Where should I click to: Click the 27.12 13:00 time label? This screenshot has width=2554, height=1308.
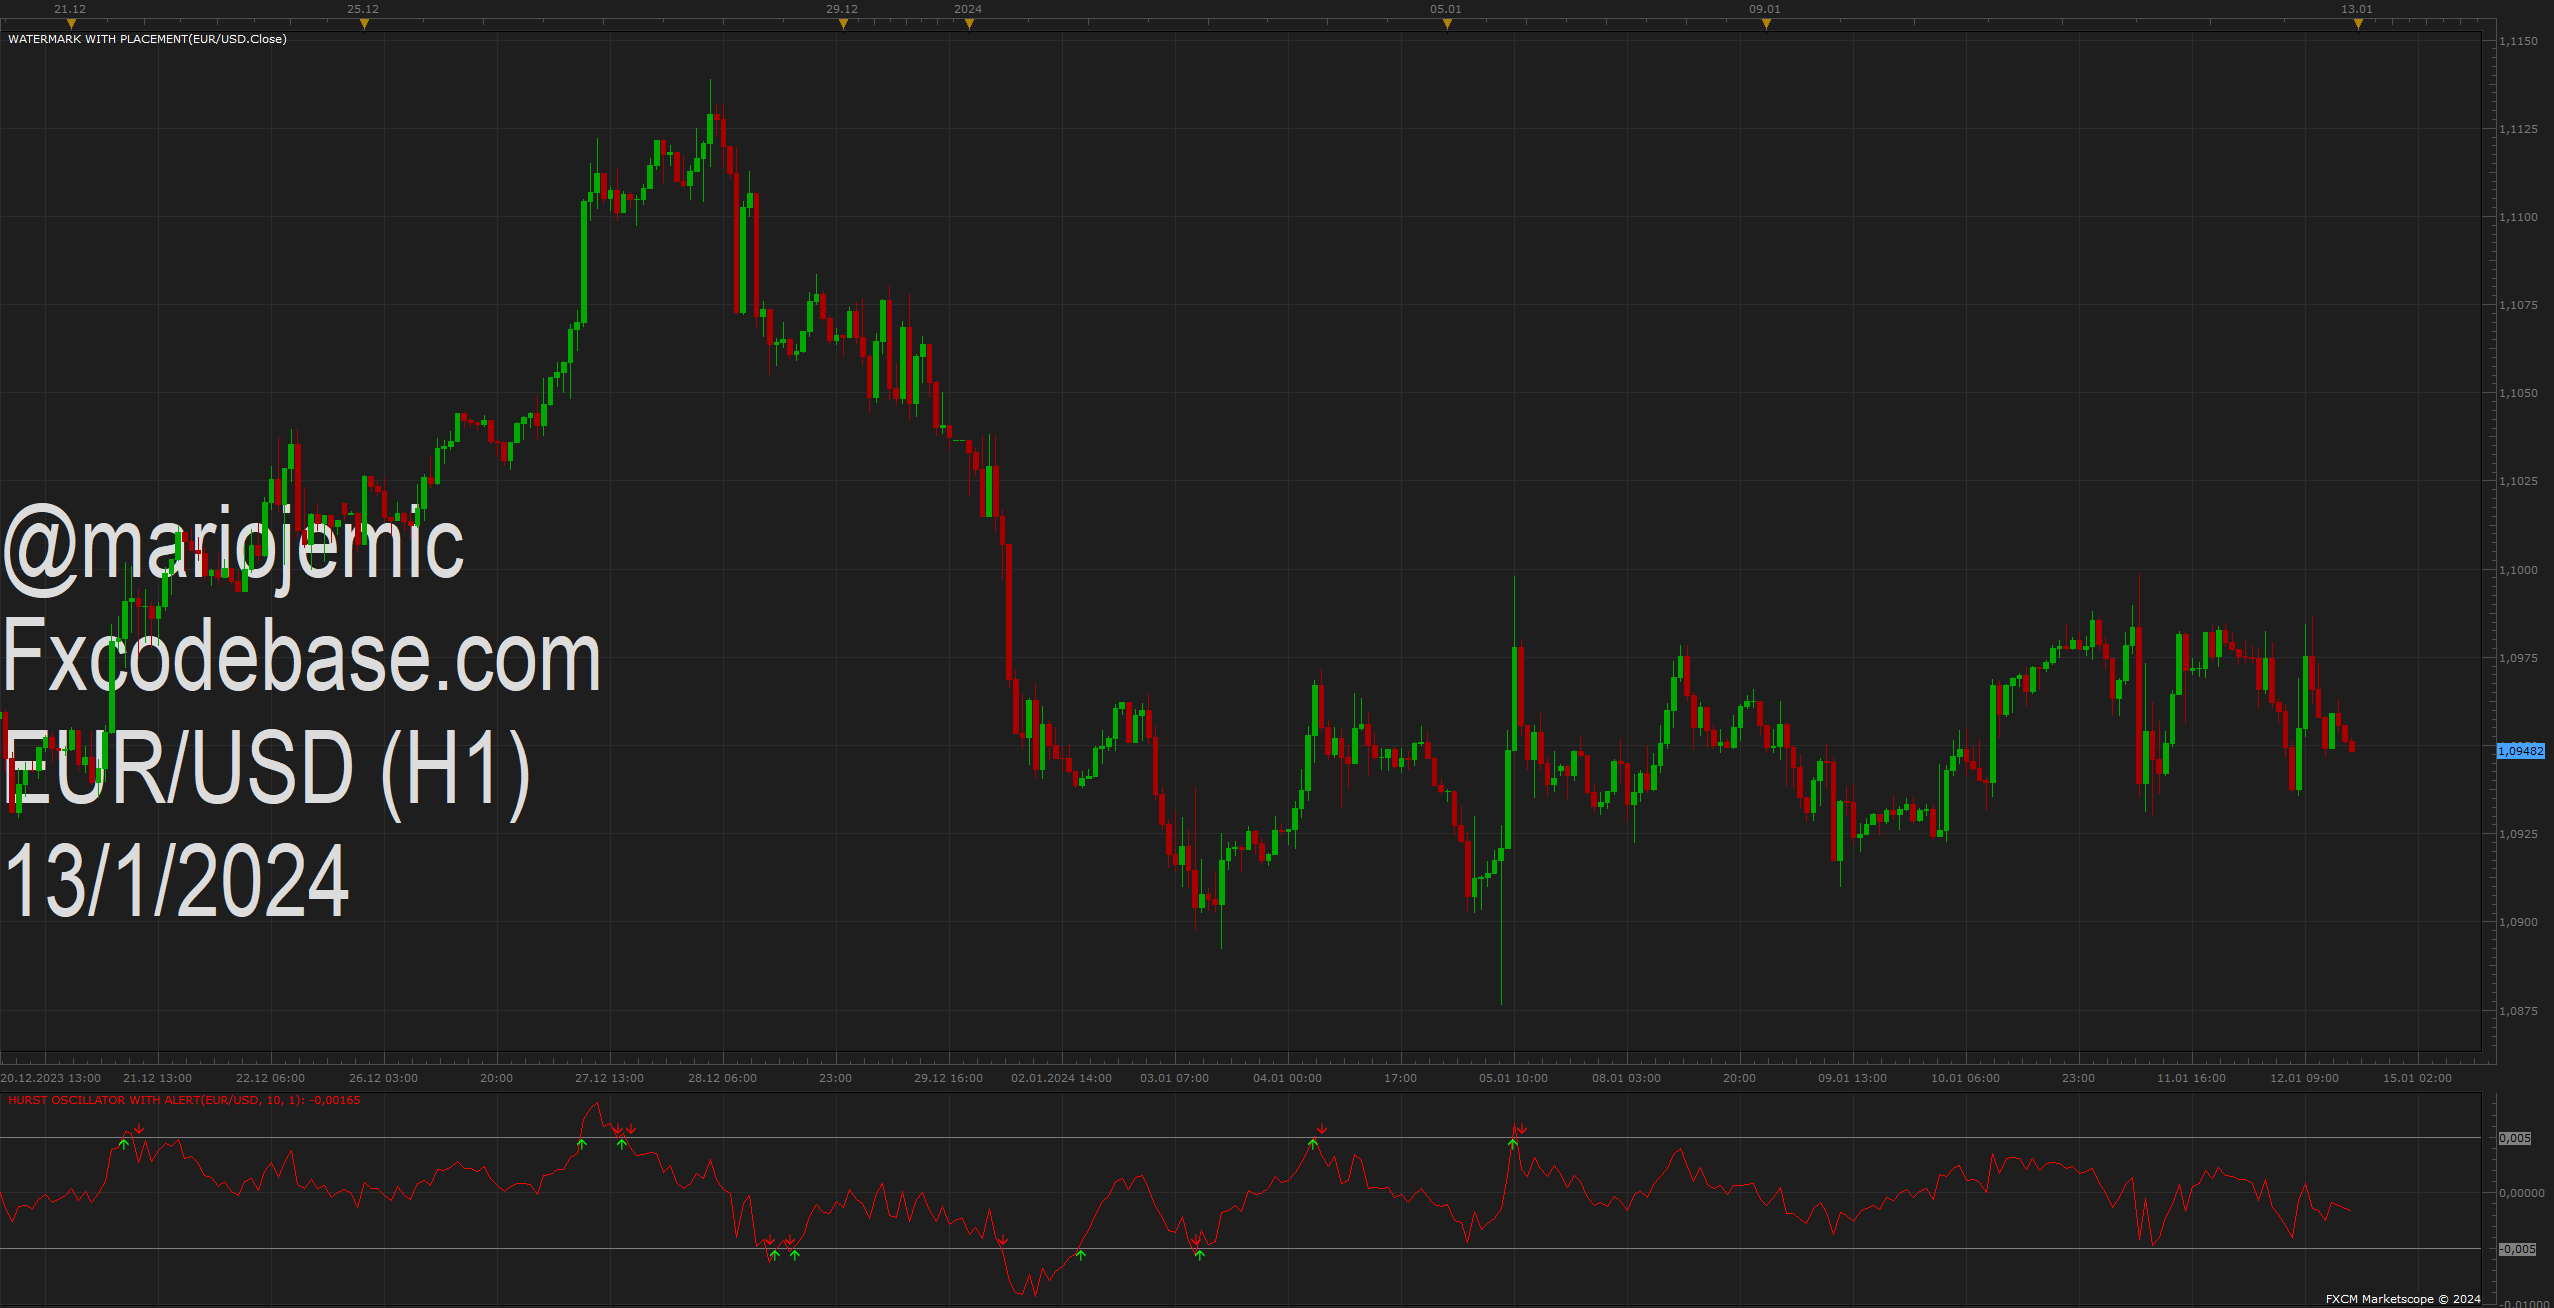(x=609, y=1078)
